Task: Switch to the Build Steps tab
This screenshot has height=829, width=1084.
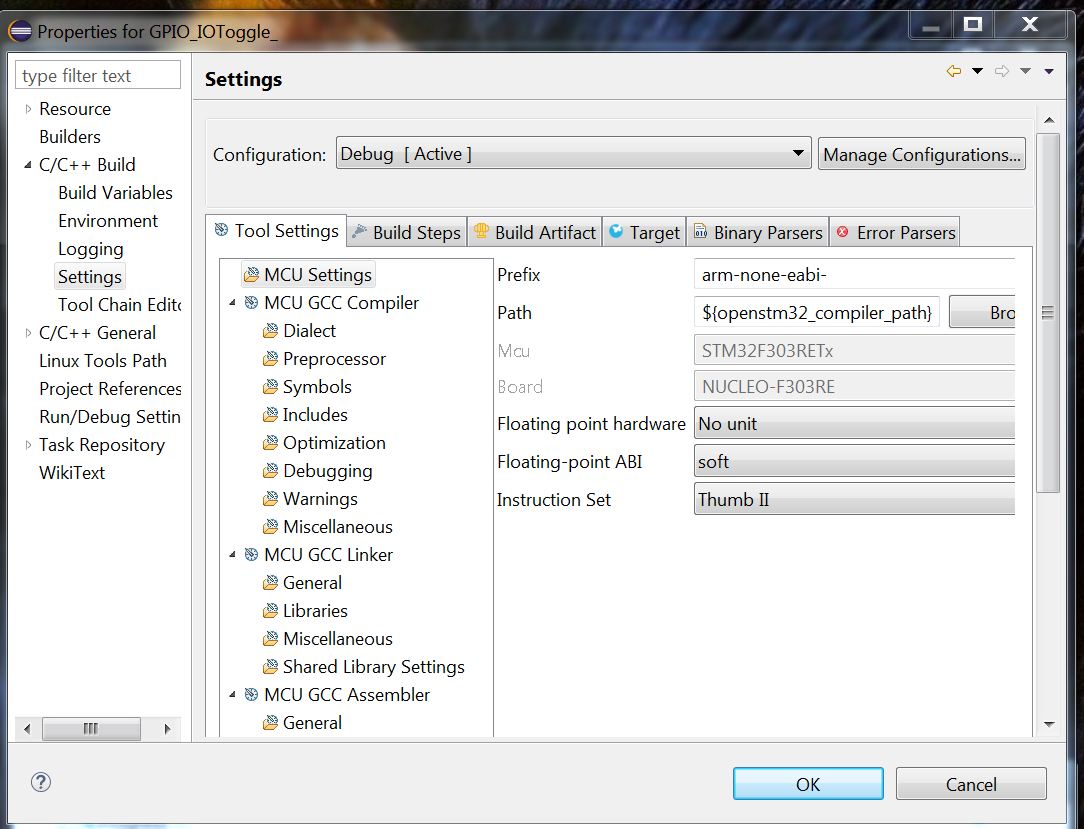Action: 406,232
